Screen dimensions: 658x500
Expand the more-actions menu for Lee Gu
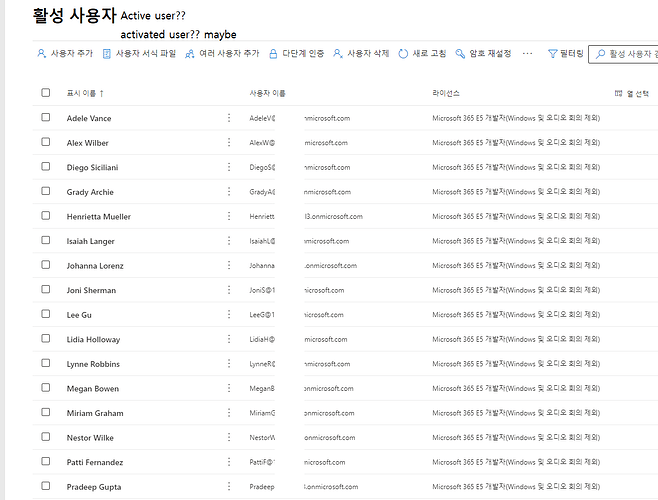229,315
